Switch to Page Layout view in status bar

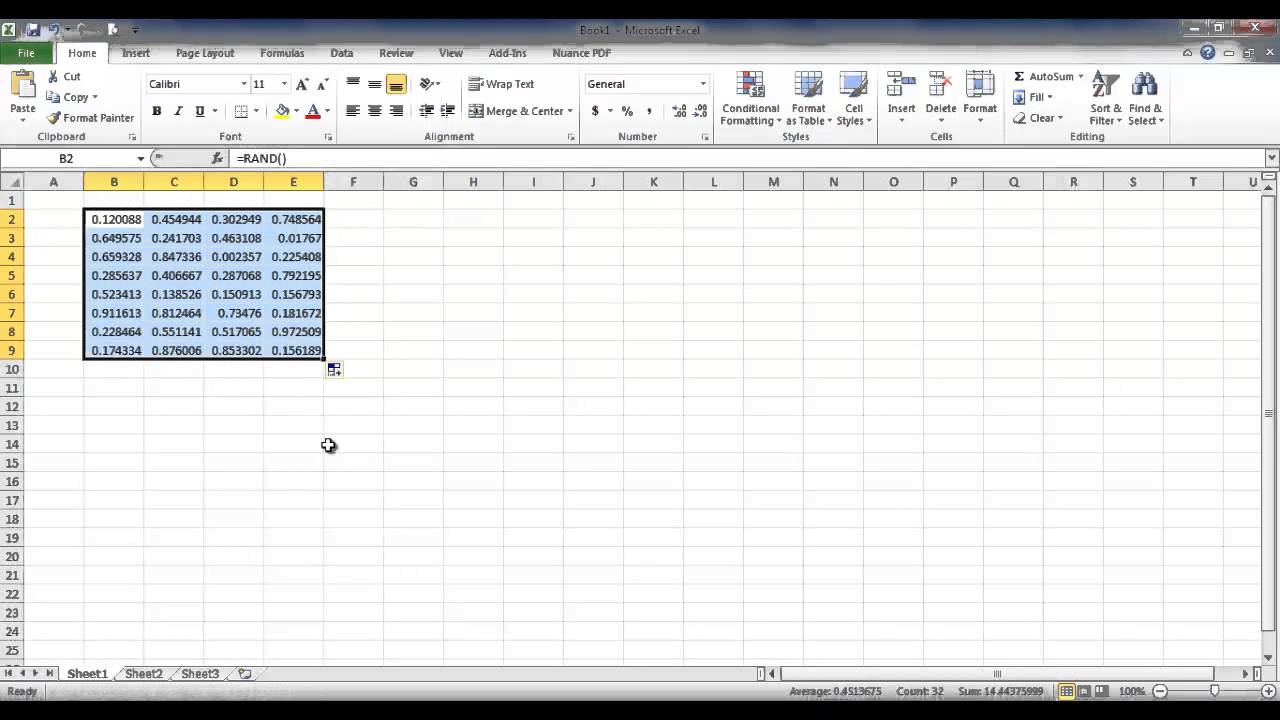(1084, 691)
